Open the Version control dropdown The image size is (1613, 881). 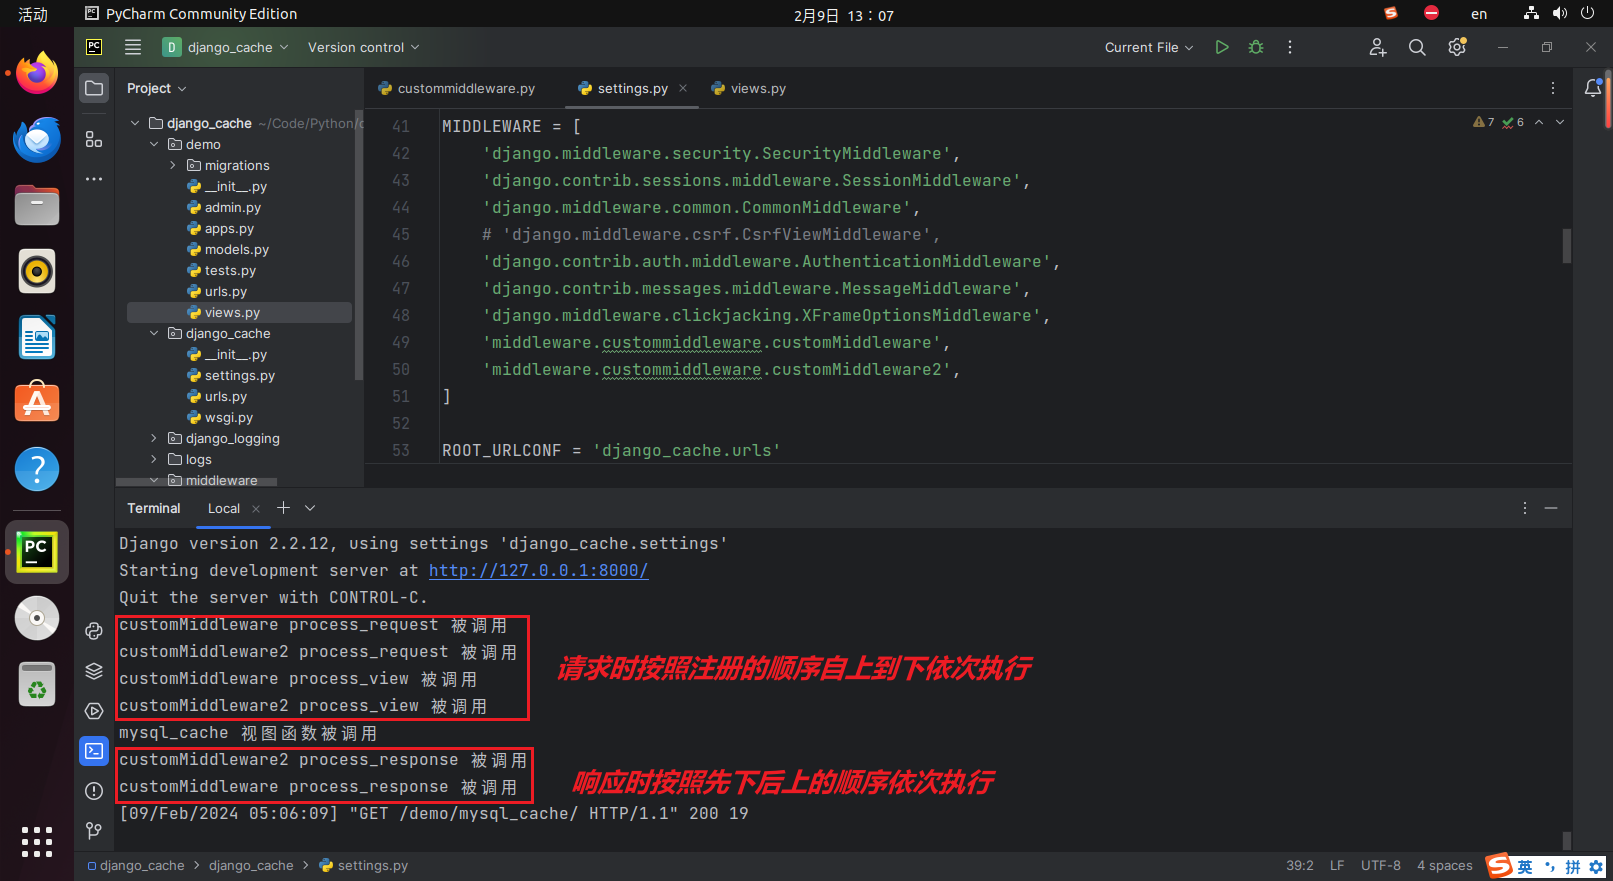pos(363,47)
